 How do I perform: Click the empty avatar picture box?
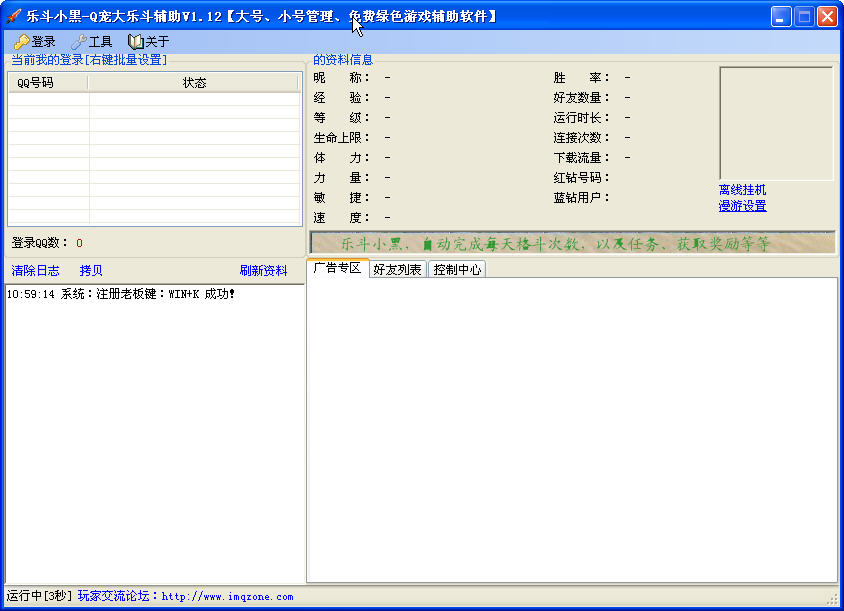tap(776, 123)
